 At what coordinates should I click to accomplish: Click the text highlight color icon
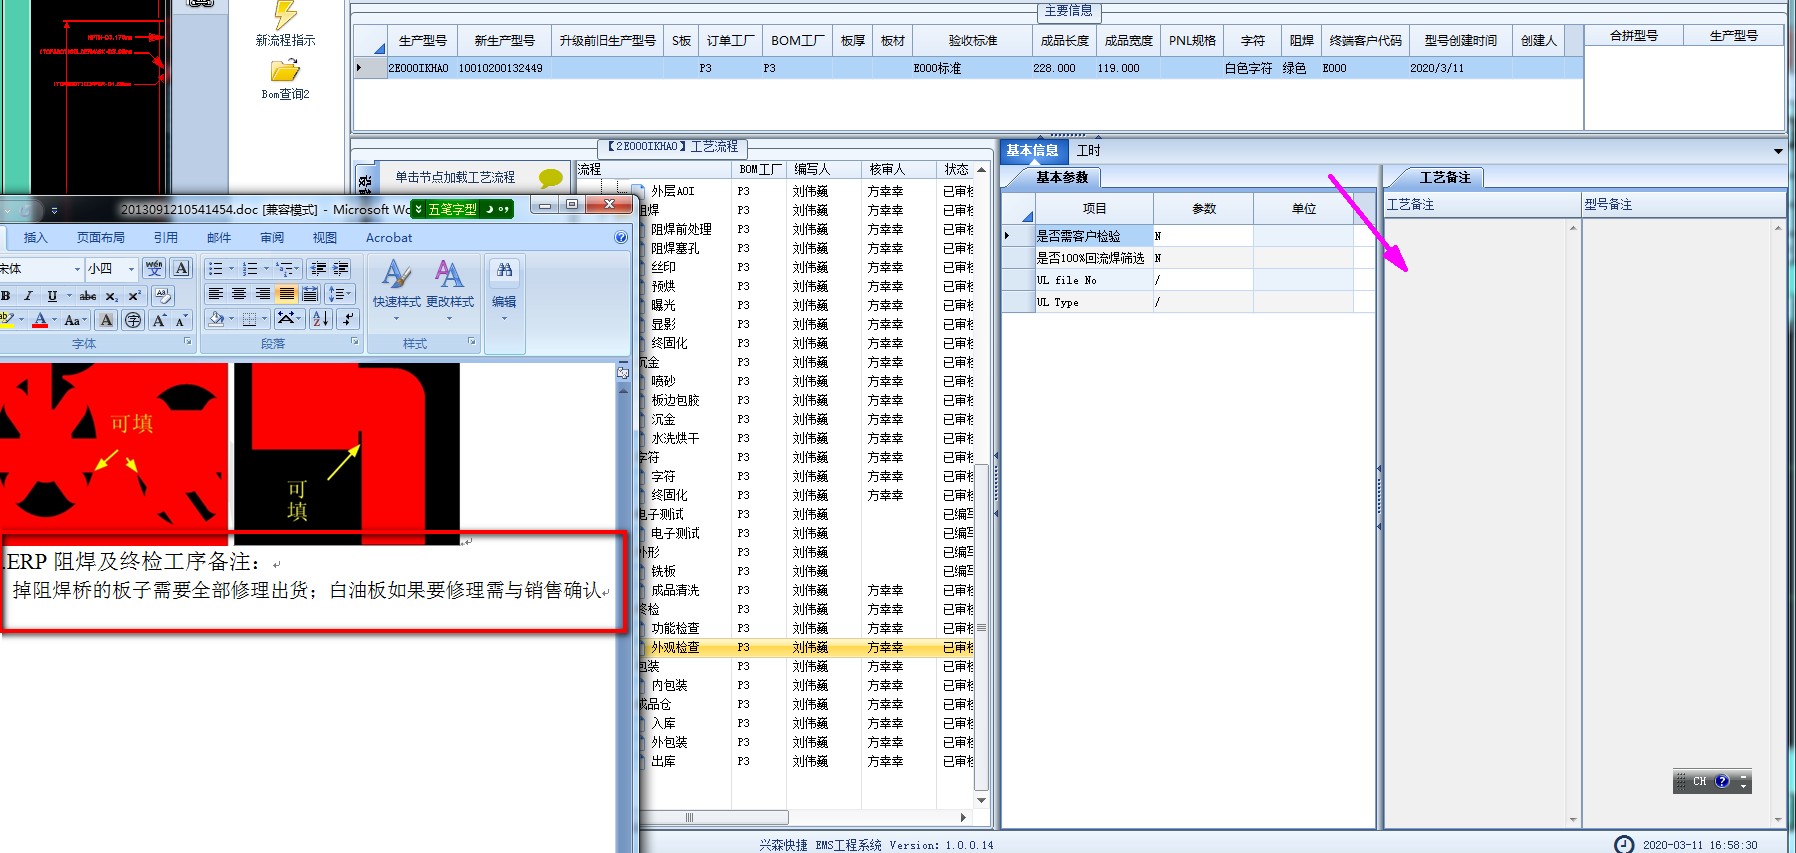pos(6,320)
